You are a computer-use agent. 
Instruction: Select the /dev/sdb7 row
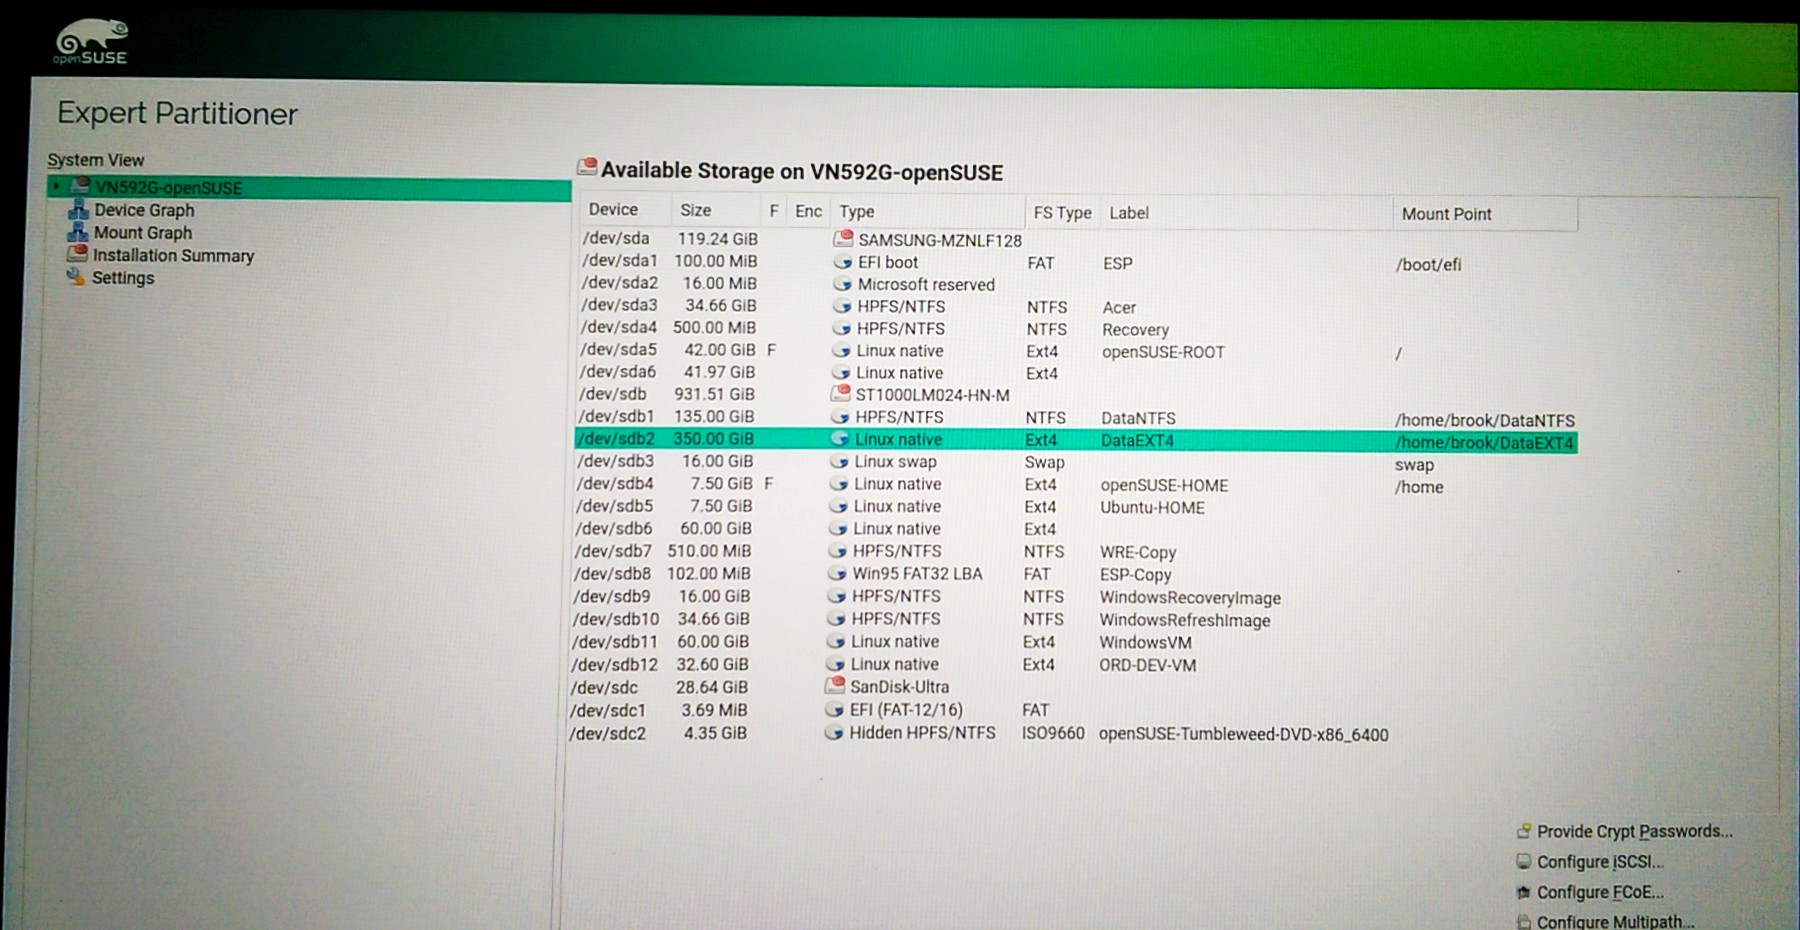coord(1075,551)
